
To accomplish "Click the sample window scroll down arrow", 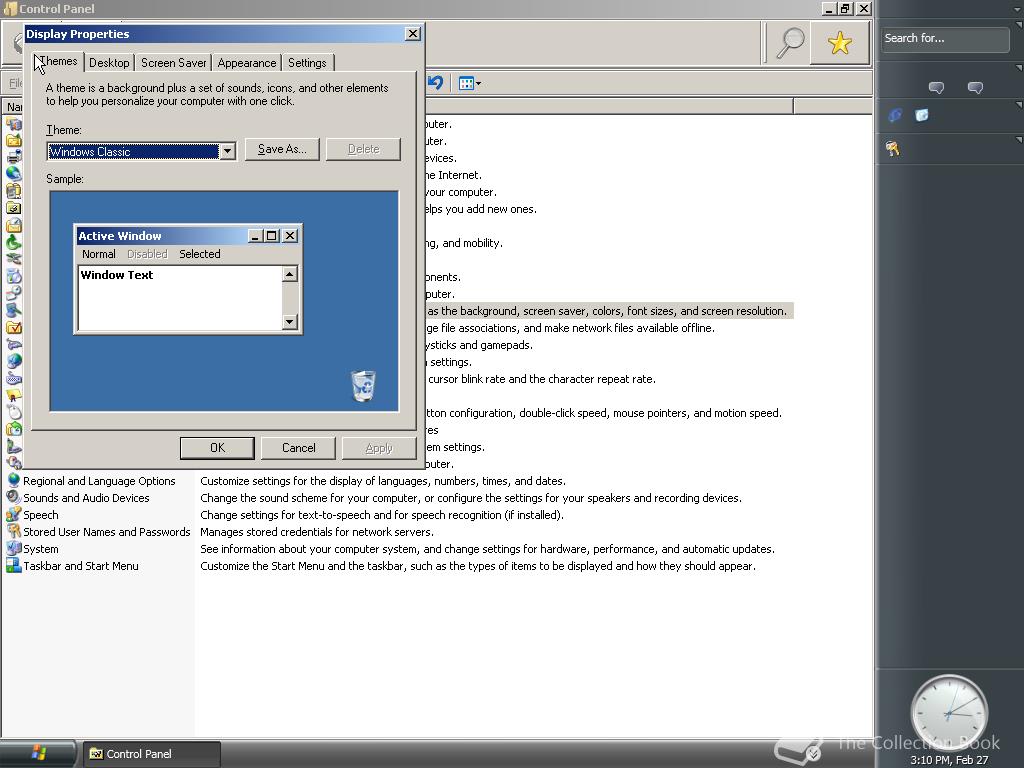I will click(290, 321).
